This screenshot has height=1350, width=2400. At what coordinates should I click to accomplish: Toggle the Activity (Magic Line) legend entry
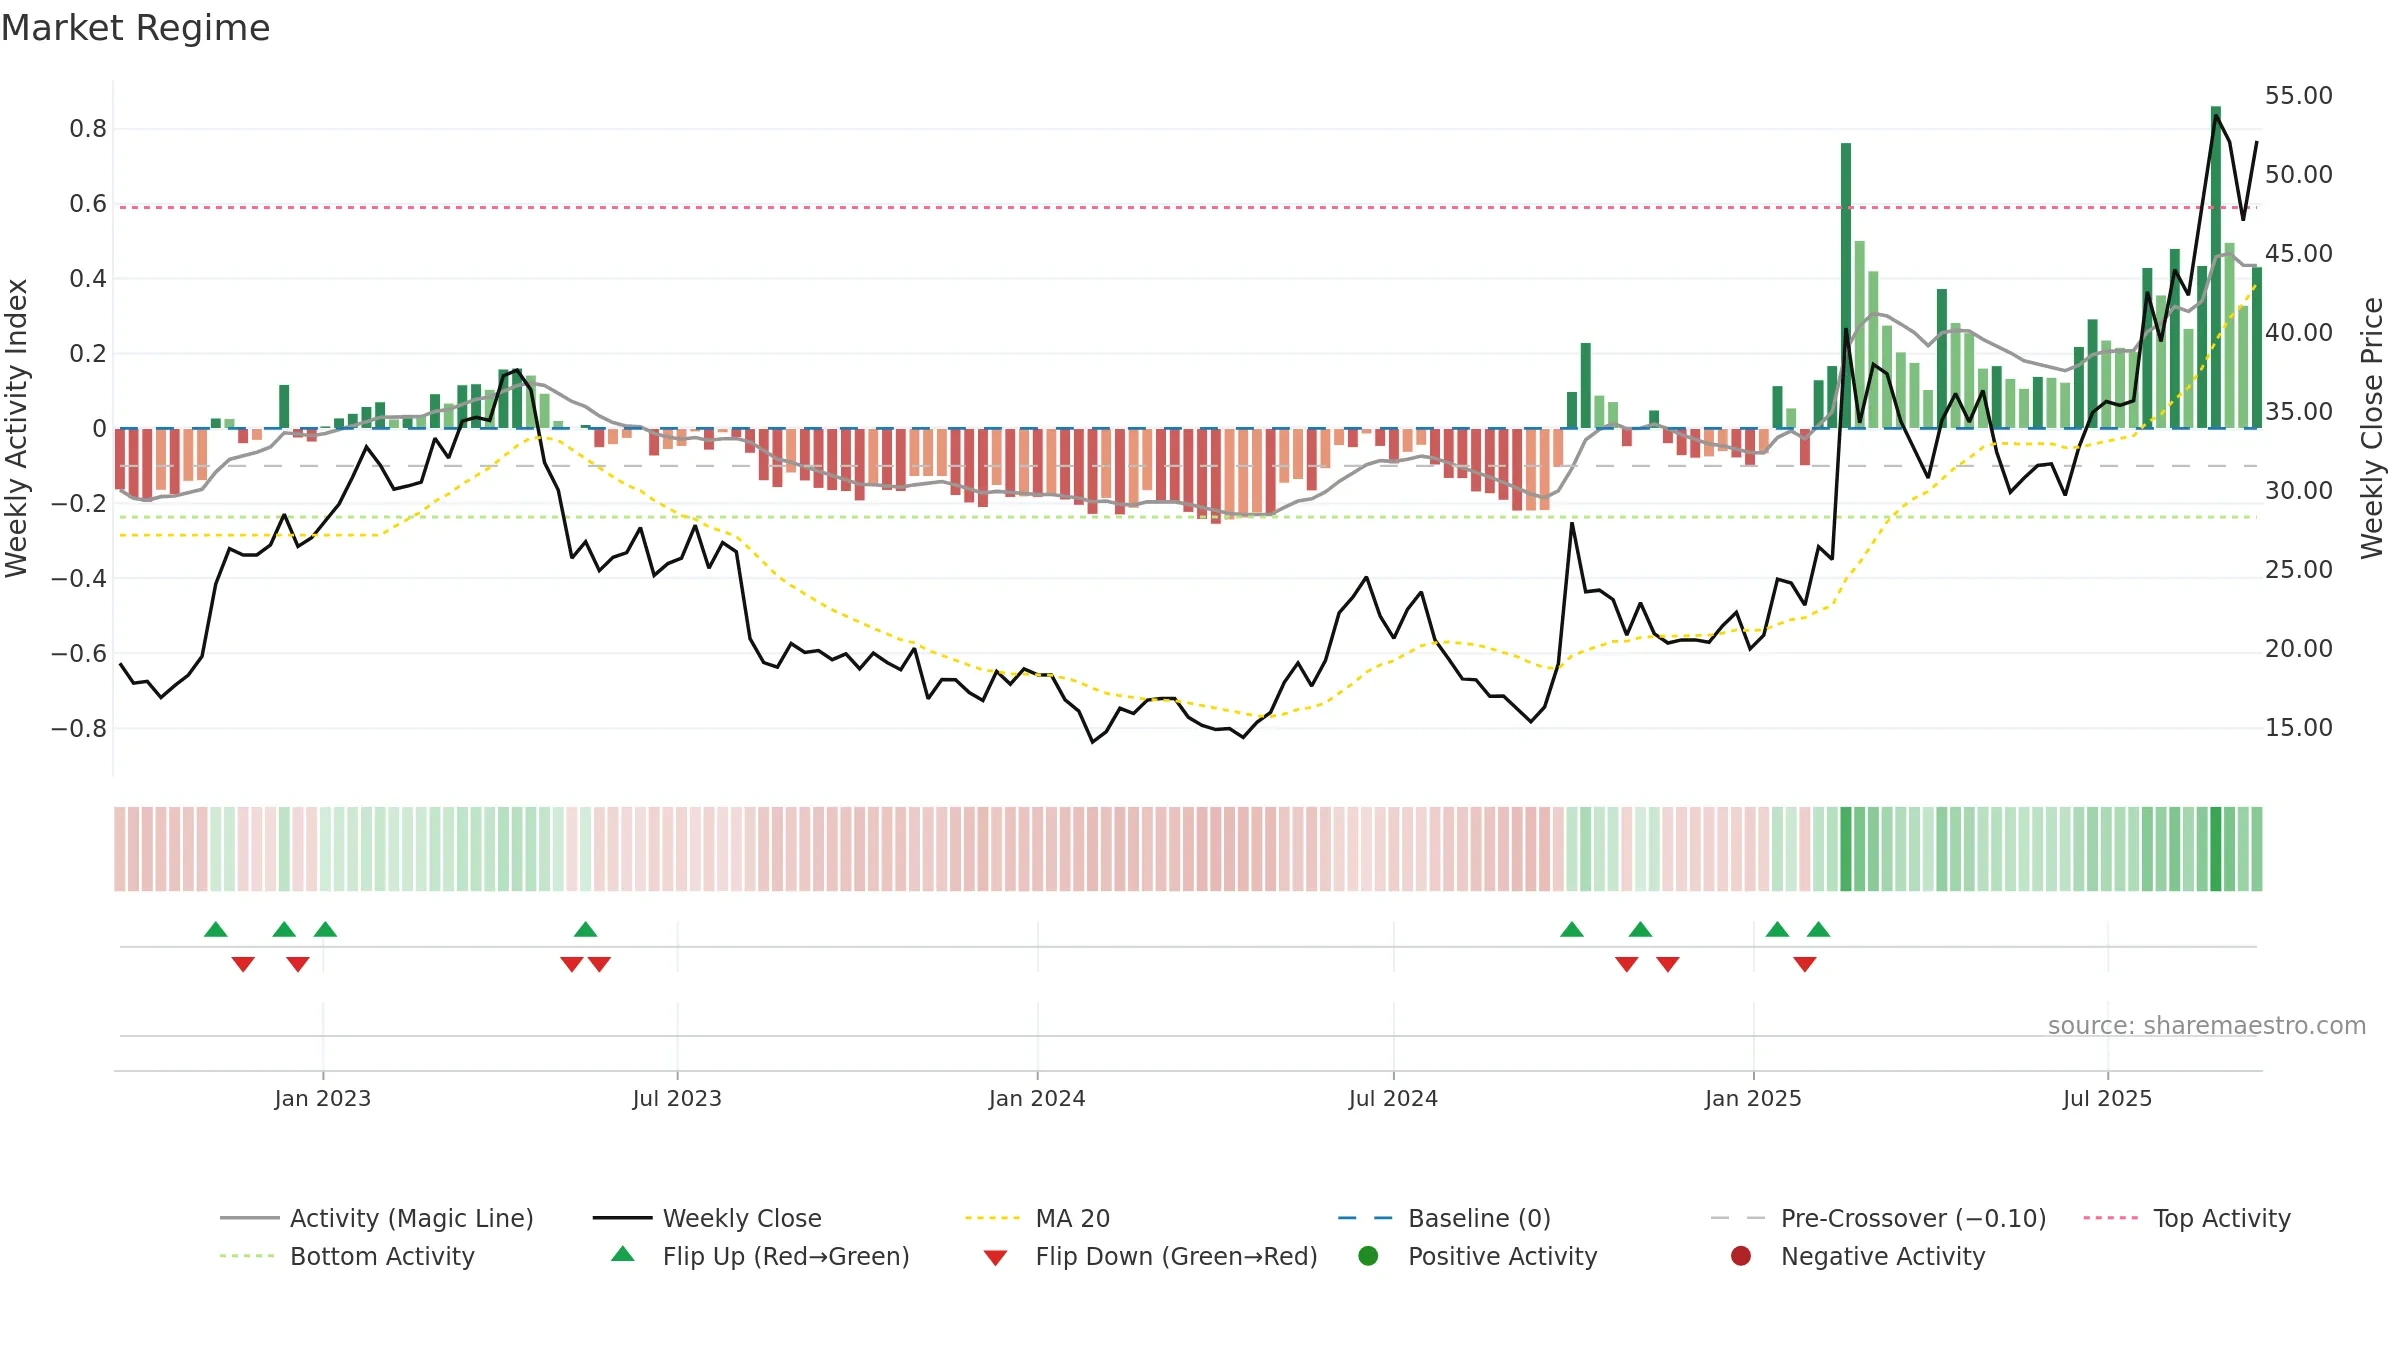[x=377, y=1218]
